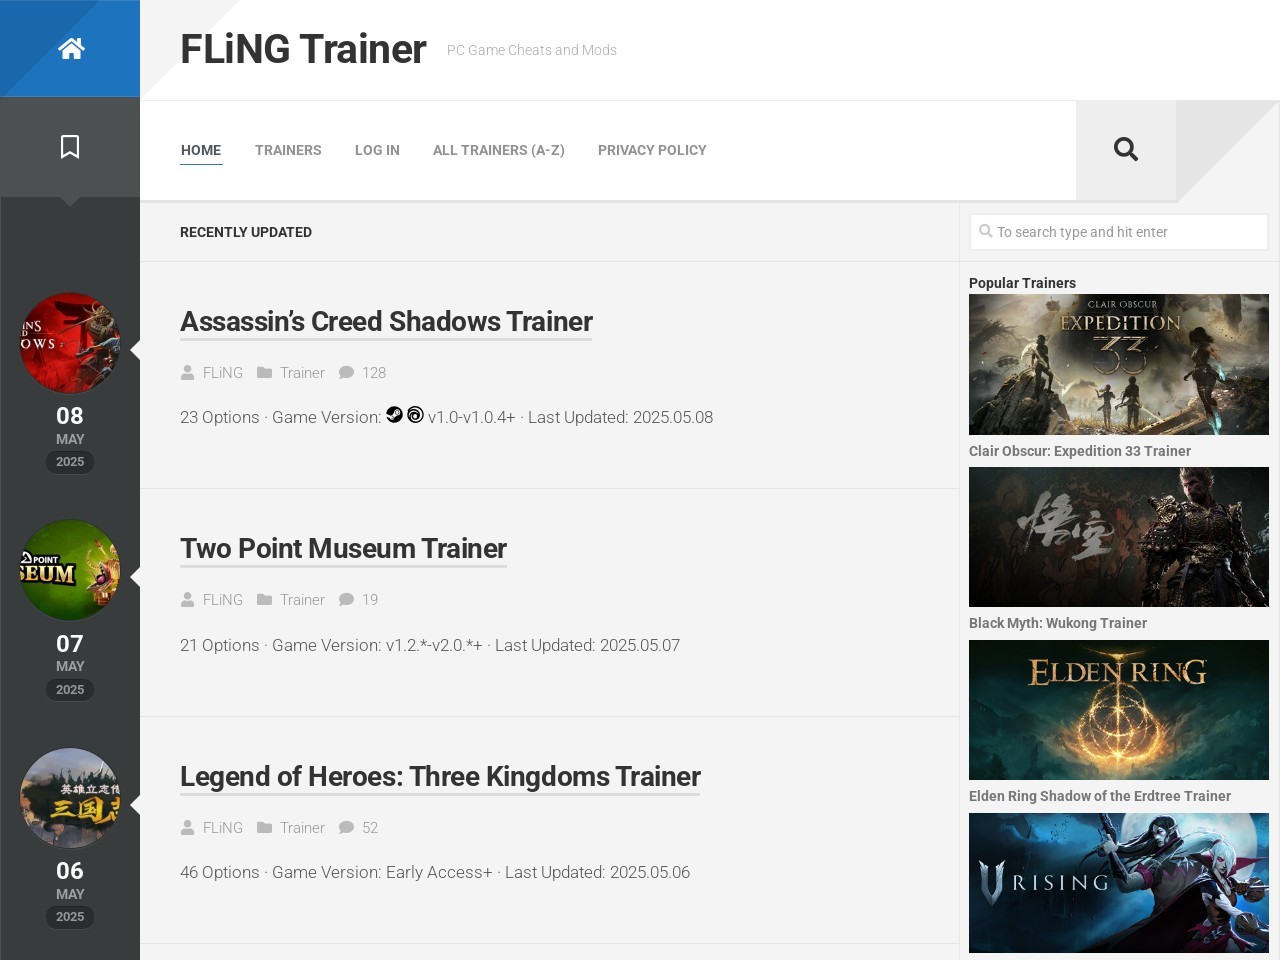This screenshot has width=1280, height=960.
Task: Select the HOME menu item
Action: click(x=201, y=150)
